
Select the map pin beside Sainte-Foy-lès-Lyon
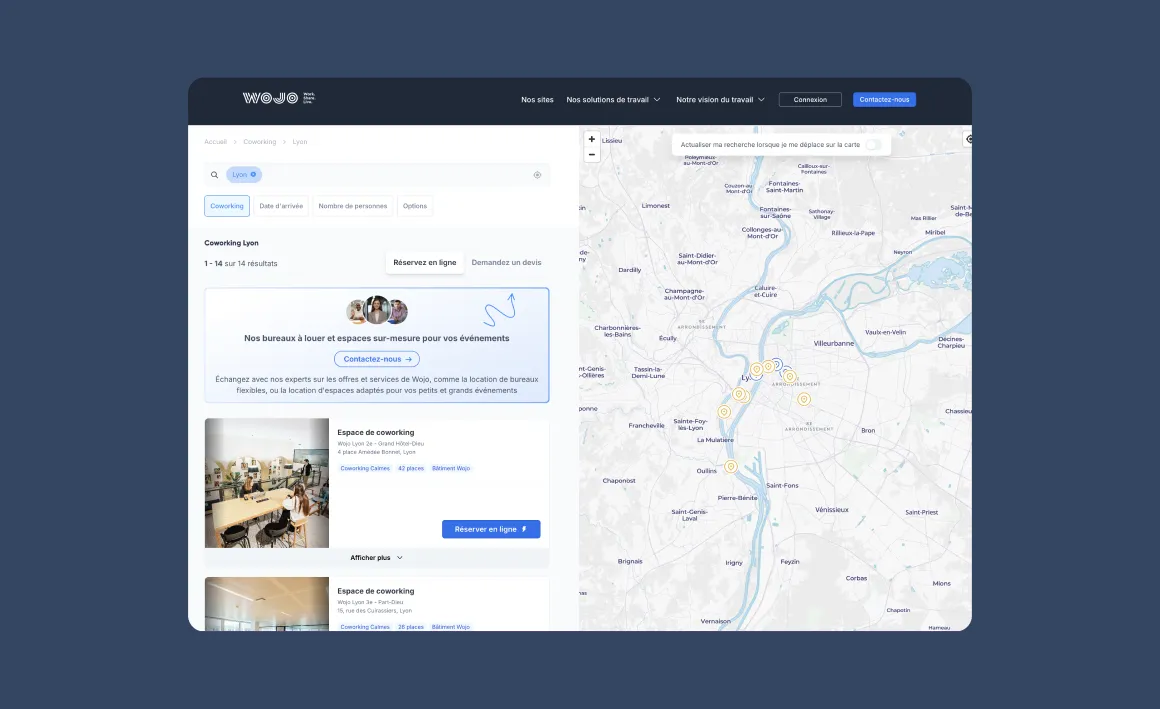[x=724, y=411]
